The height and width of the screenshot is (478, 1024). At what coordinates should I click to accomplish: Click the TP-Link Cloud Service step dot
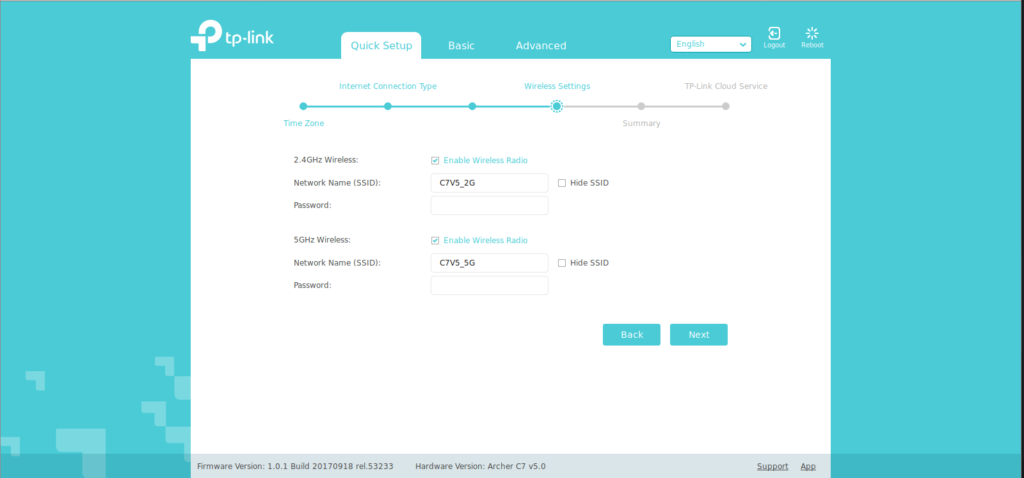[726, 106]
